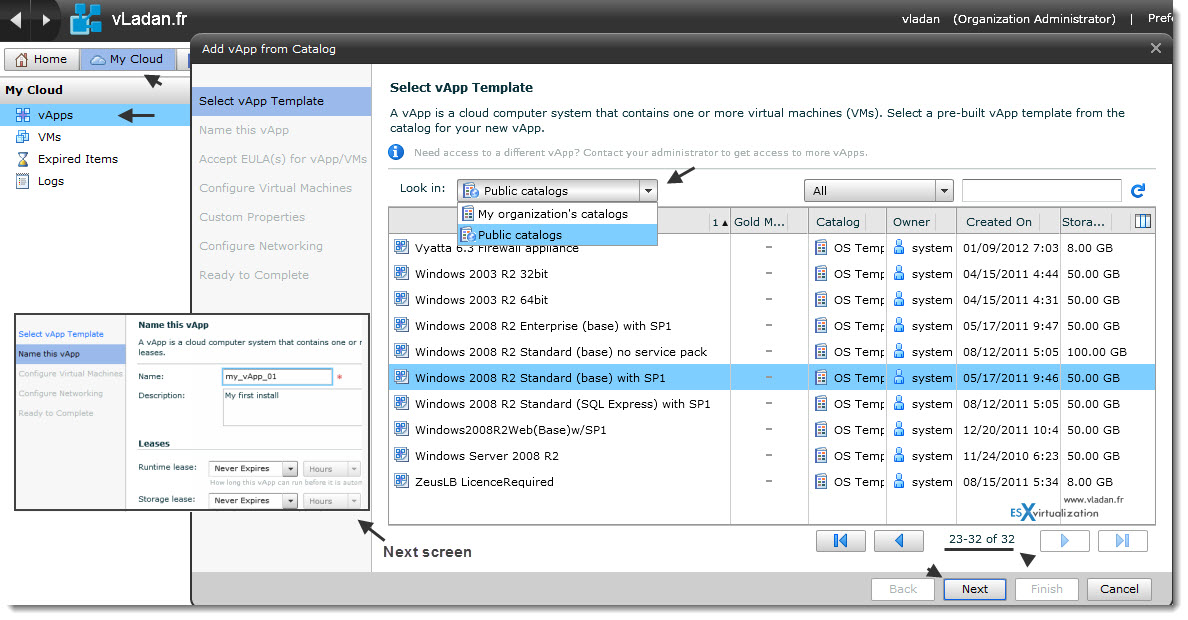The height and width of the screenshot is (620, 1188).
Task: Click the Next button
Action: pyautogui.click(x=974, y=589)
